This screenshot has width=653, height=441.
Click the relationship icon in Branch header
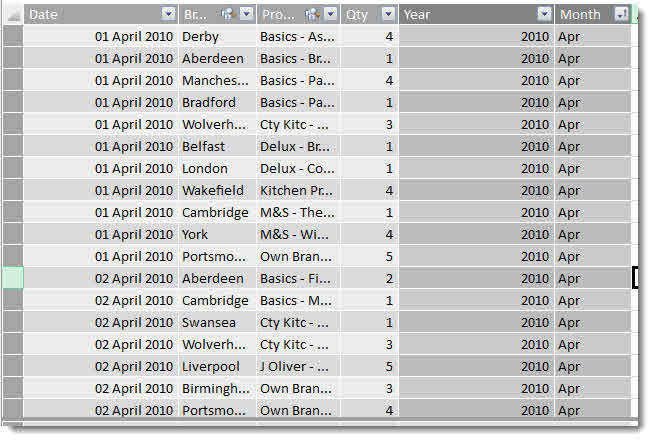pos(228,14)
